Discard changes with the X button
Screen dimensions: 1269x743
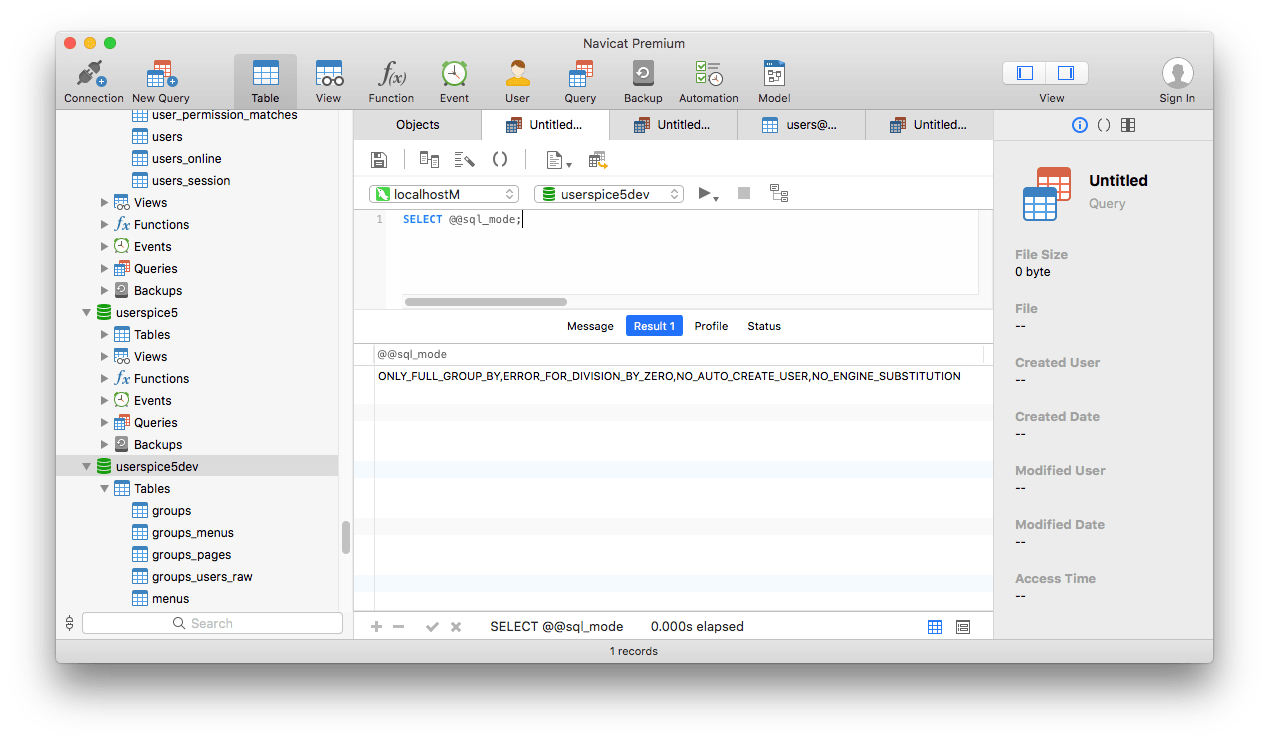[x=456, y=627]
